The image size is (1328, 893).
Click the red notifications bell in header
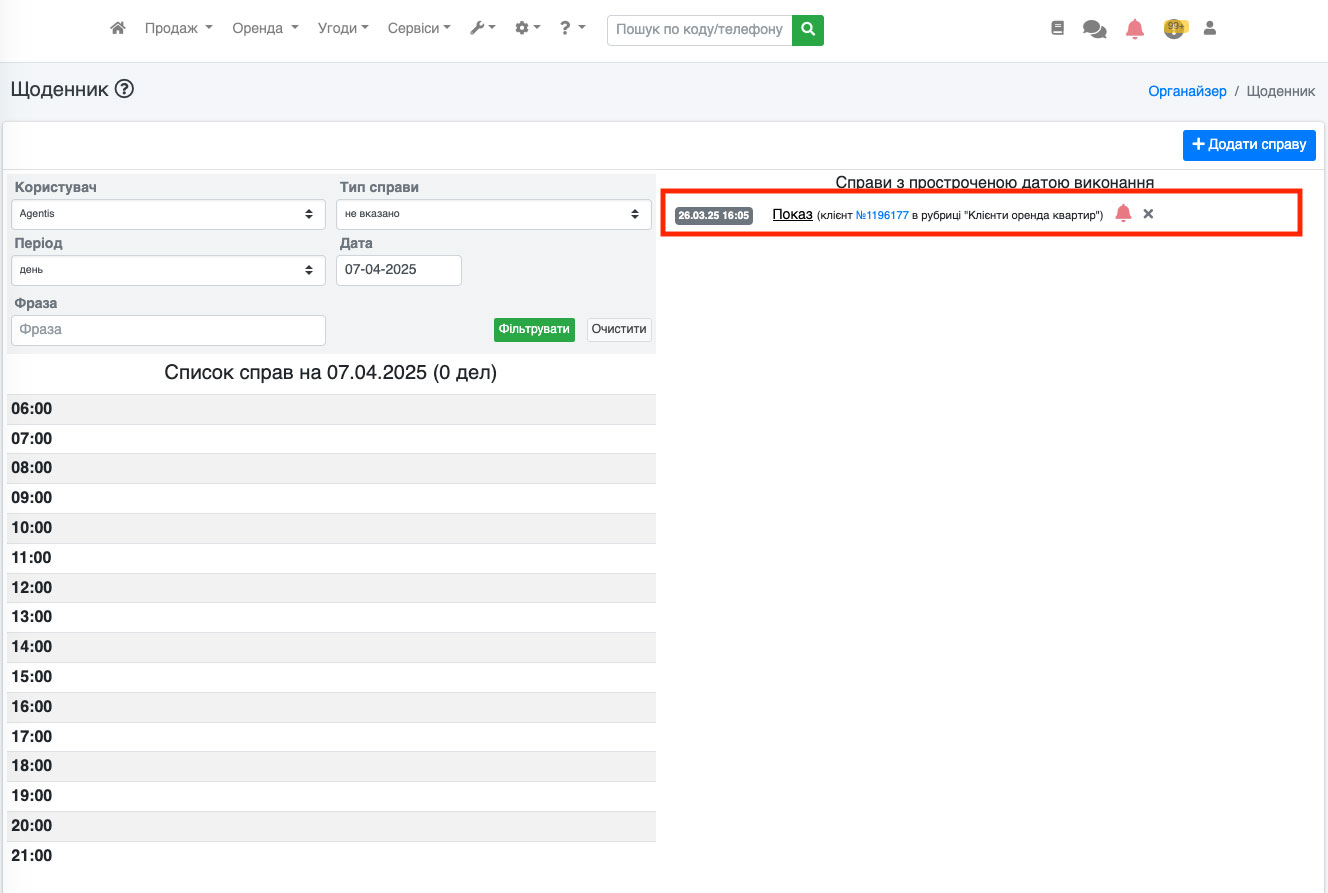pos(1134,29)
